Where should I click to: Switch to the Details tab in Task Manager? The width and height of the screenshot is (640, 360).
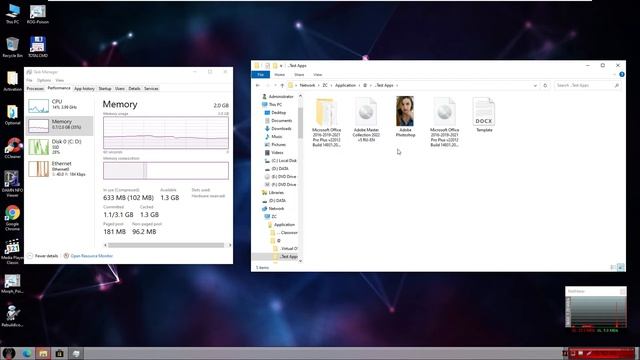(x=134, y=89)
